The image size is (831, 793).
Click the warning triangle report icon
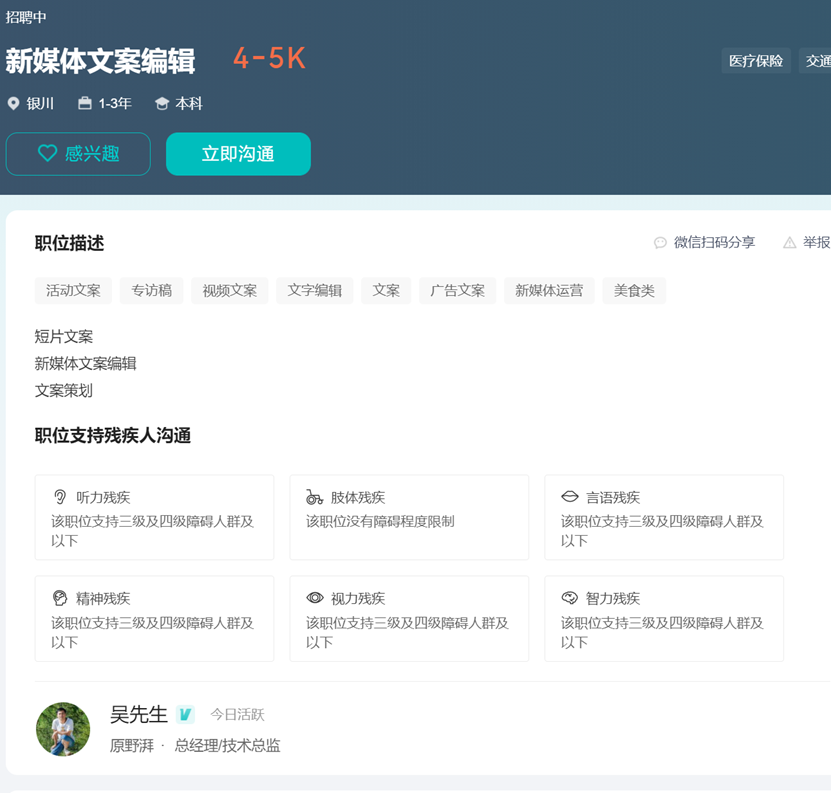click(790, 243)
